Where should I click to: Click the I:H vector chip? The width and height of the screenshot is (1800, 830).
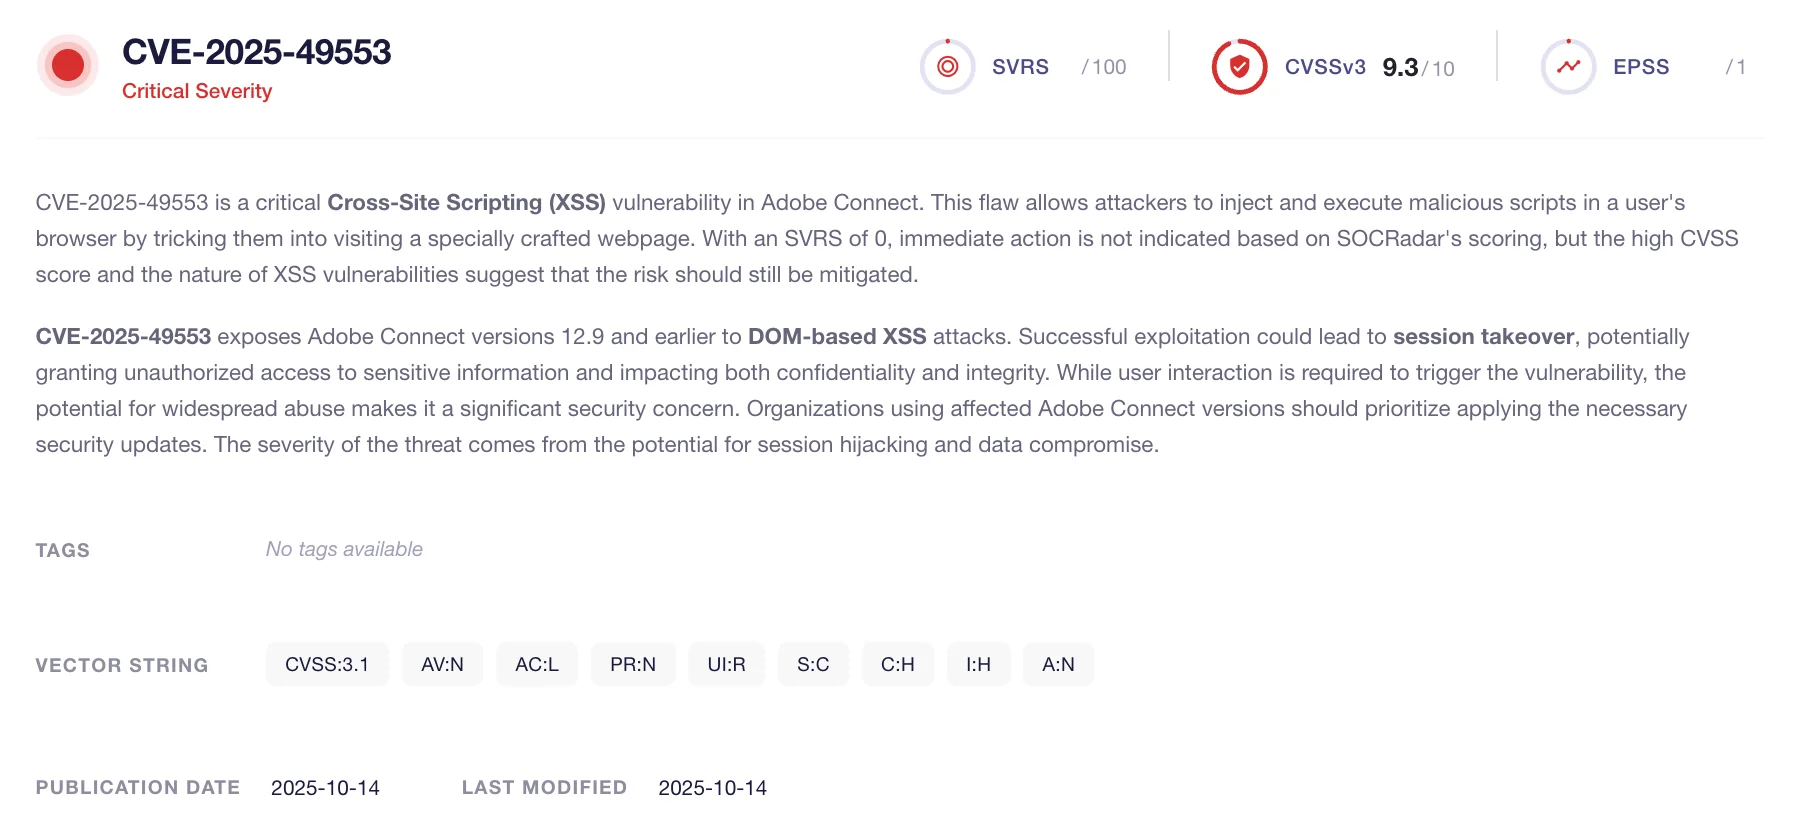tap(978, 664)
